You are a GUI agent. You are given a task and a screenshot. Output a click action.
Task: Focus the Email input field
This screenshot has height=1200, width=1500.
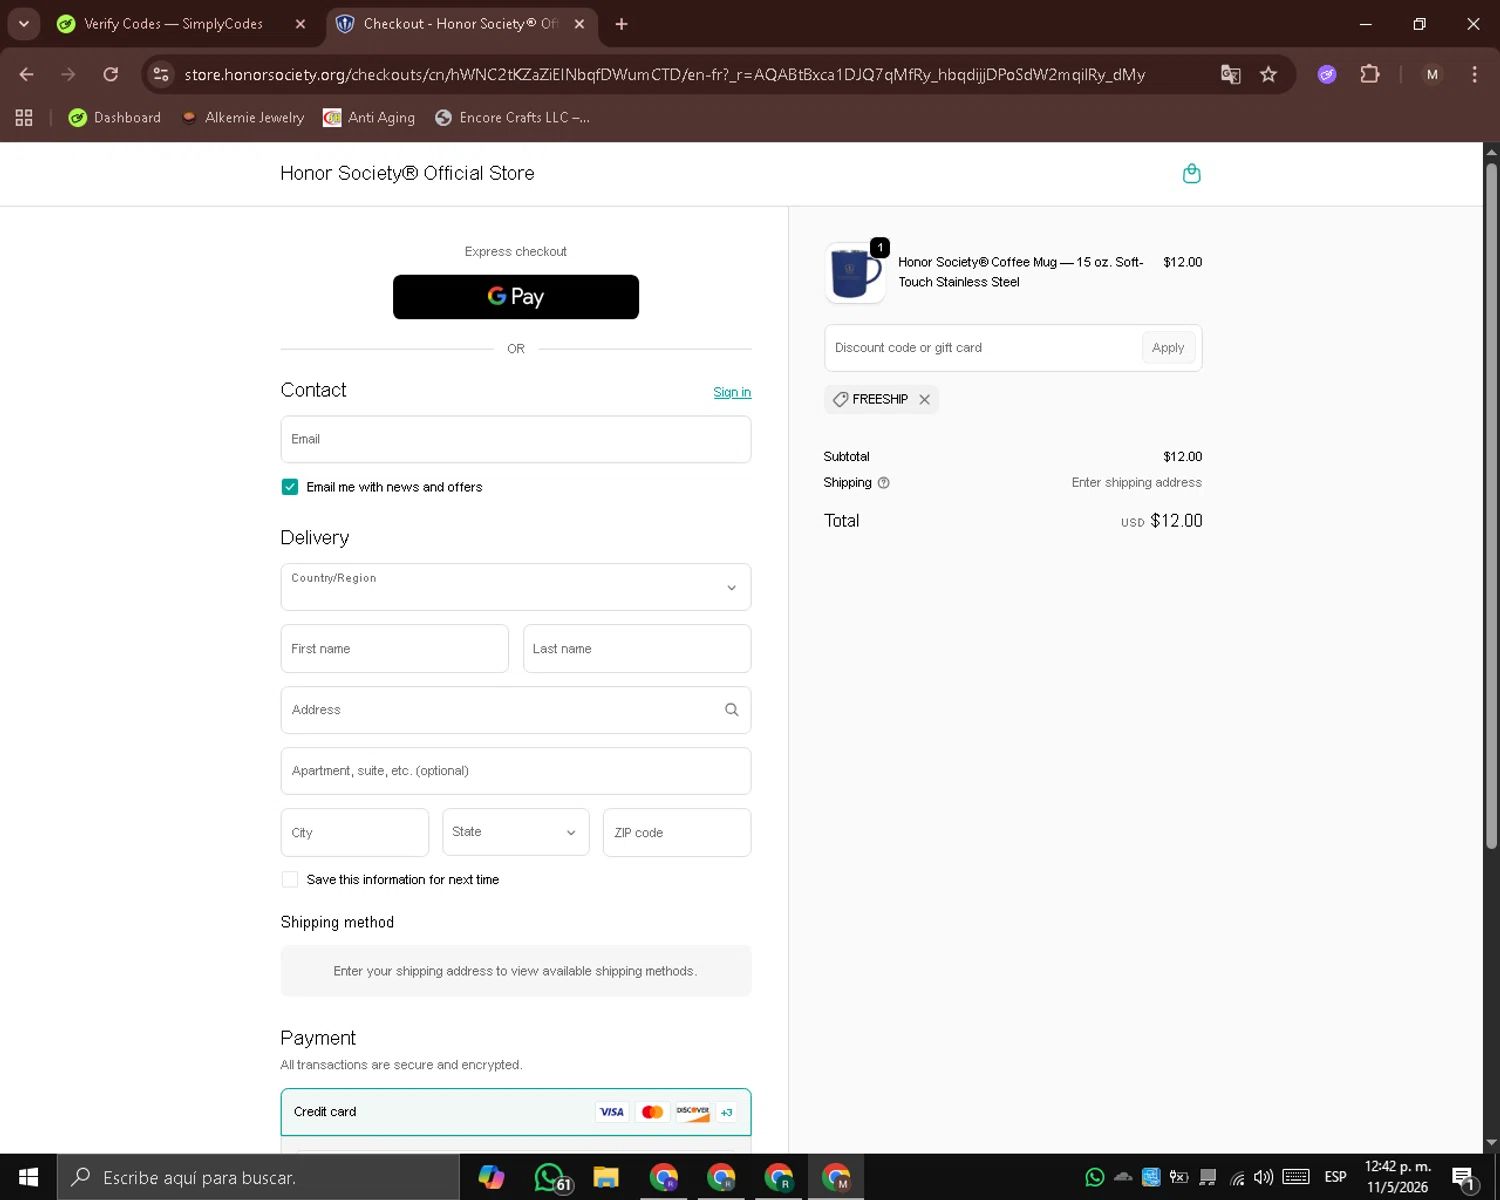click(x=516, y=439)
